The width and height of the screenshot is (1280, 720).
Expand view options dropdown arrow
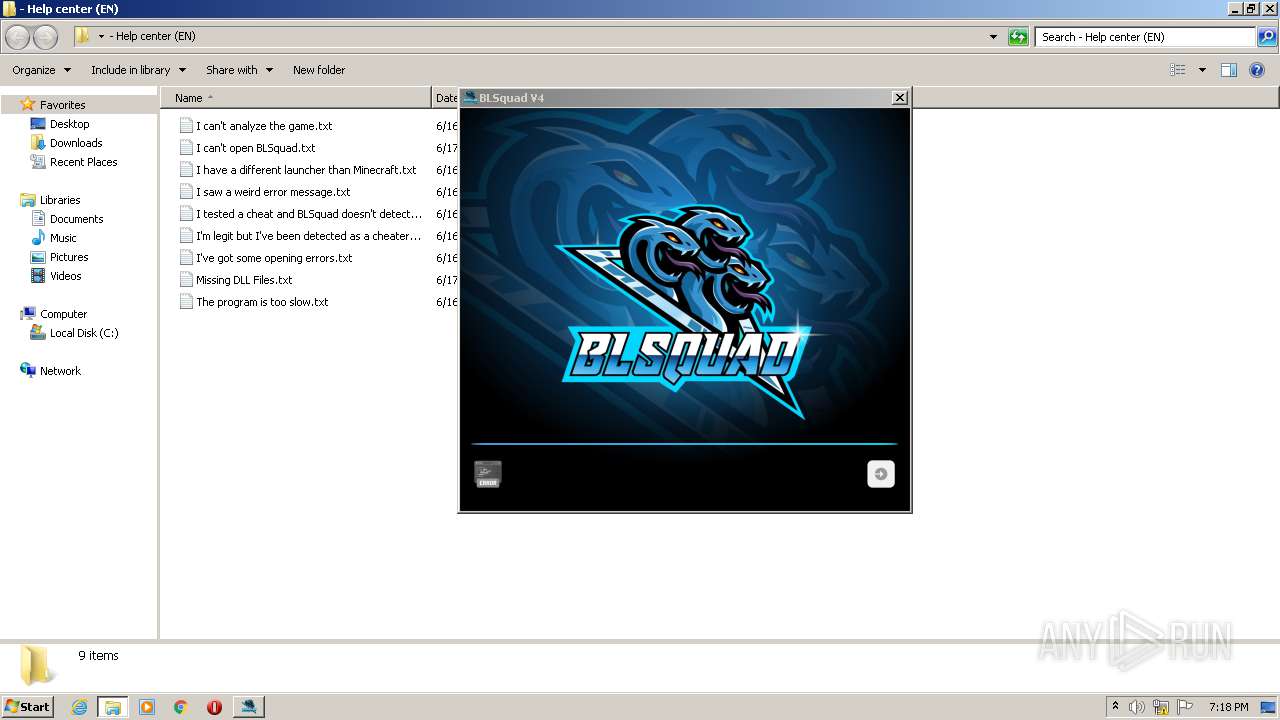click(1202, 70)
